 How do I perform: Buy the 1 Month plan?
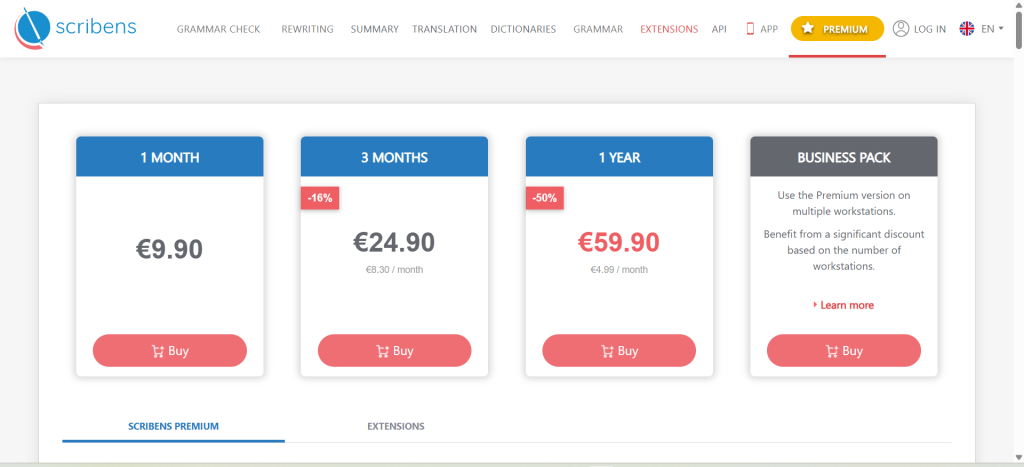click(170, 351)
